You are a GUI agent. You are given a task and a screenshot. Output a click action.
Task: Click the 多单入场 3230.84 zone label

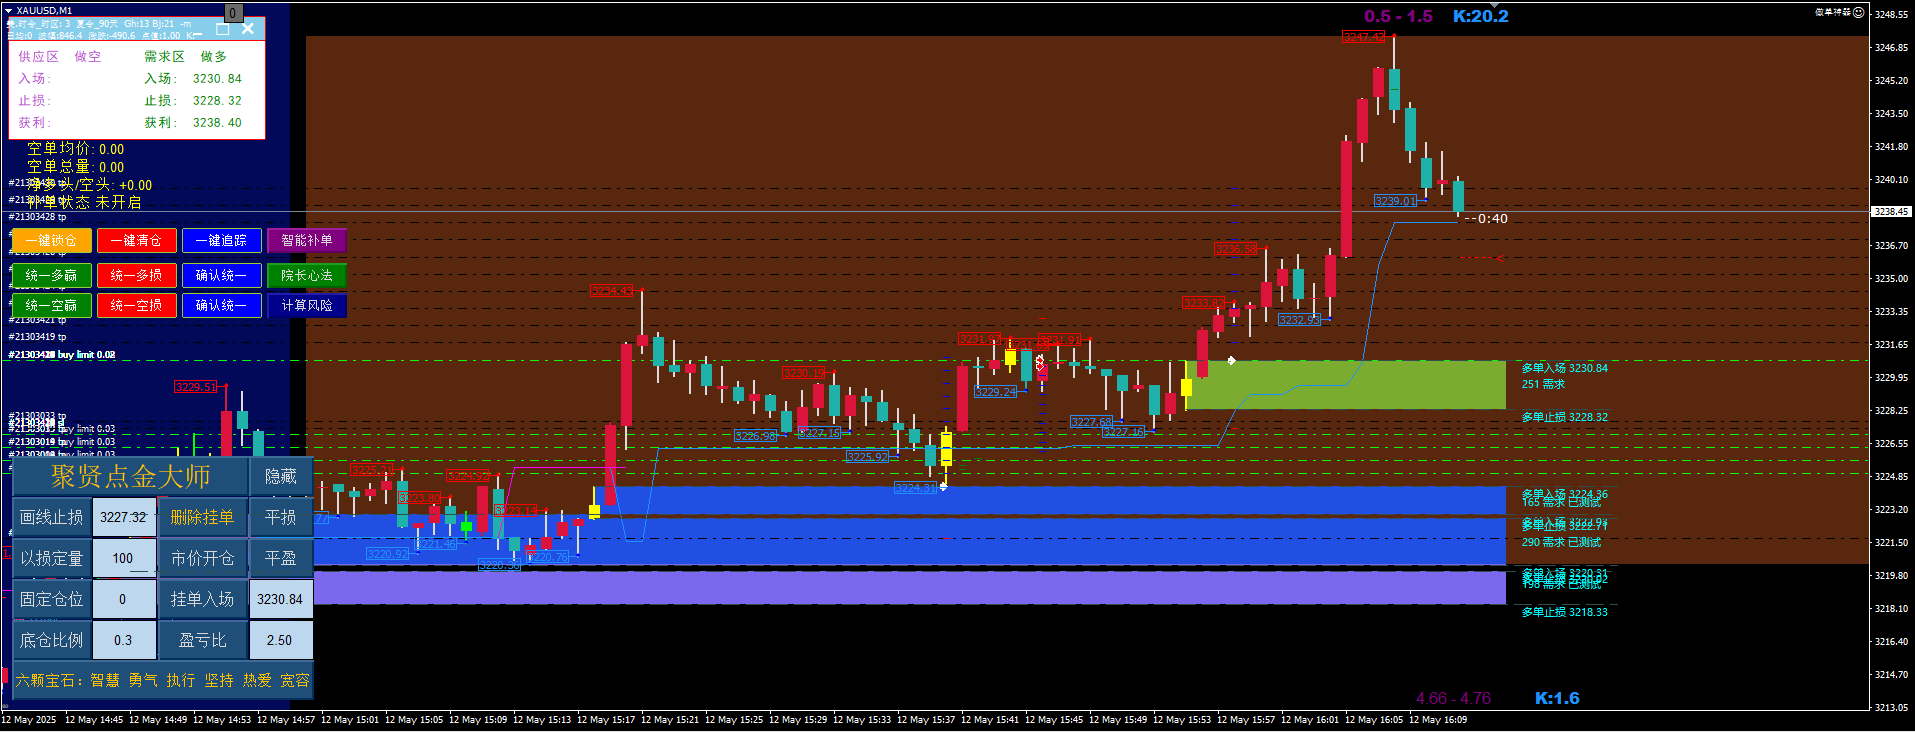click(1564, 368)
